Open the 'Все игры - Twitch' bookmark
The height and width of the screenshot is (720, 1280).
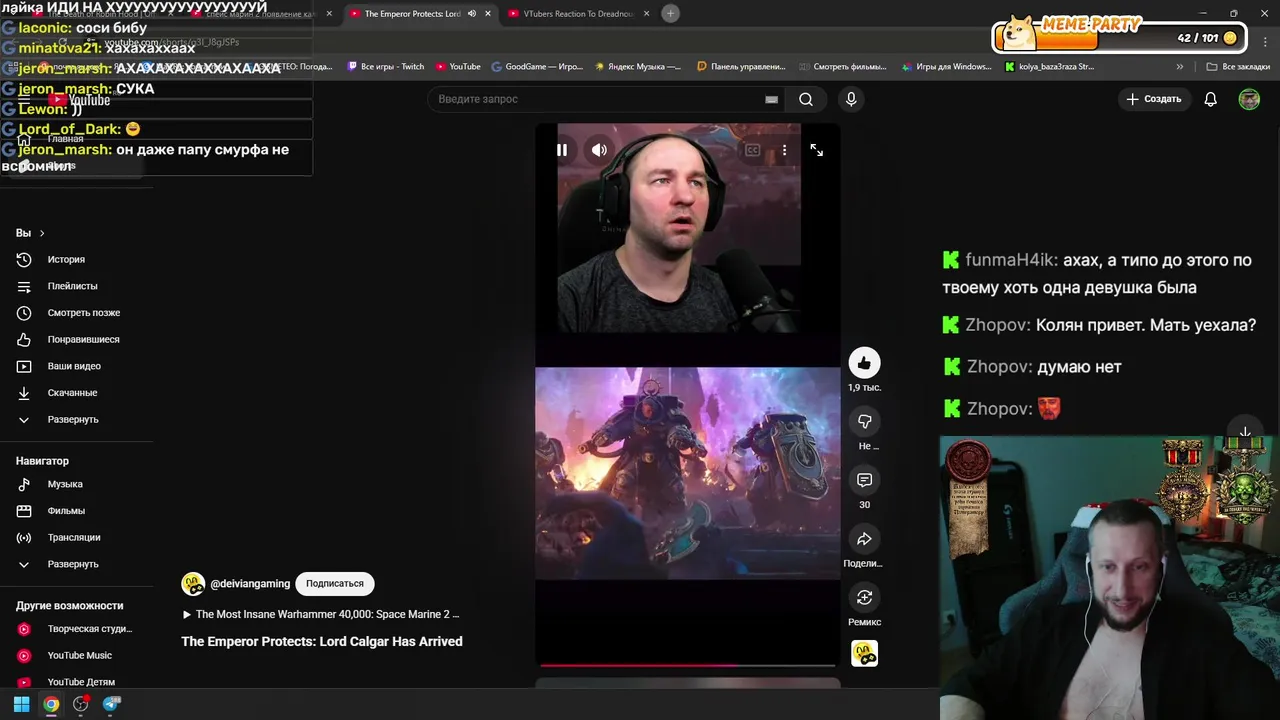tap(385, 67)
